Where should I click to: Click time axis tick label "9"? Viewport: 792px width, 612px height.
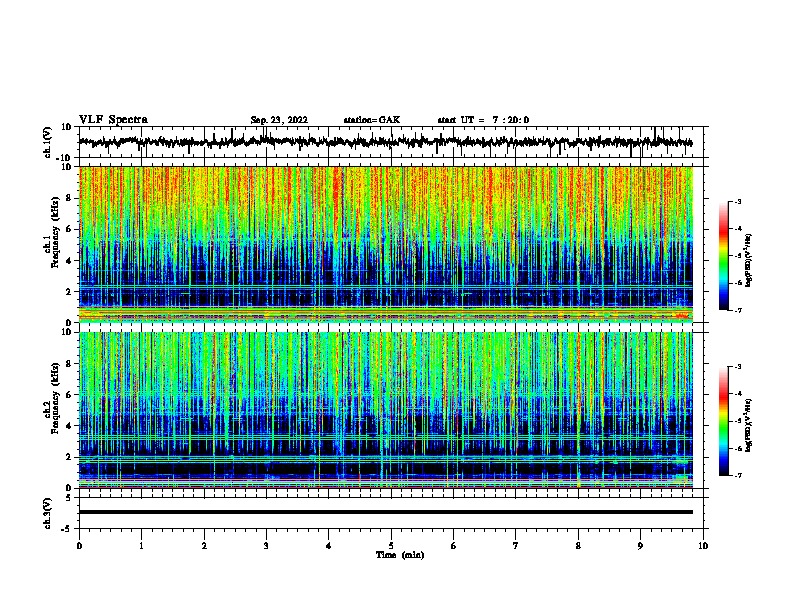coord(640,545)
